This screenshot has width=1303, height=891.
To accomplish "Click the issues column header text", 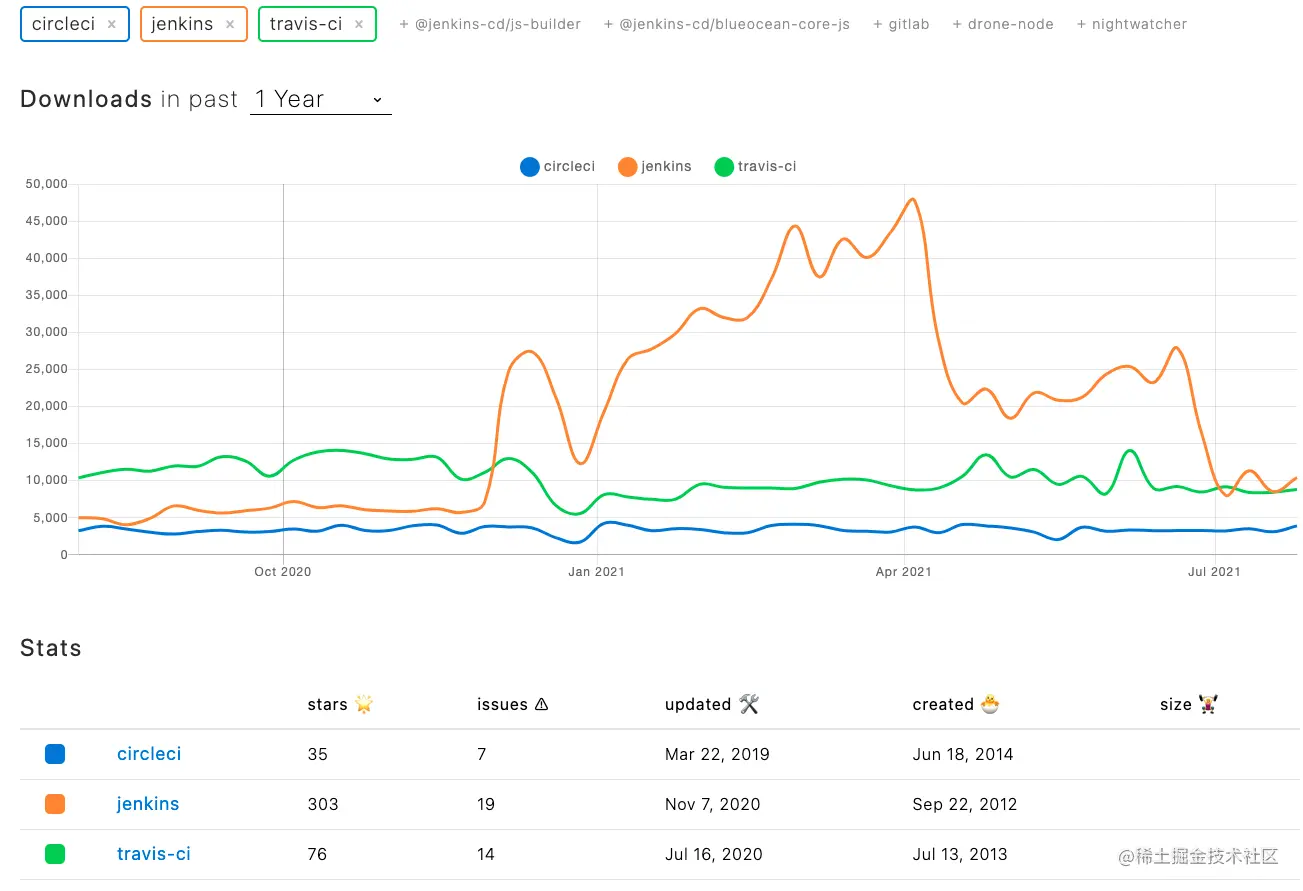I will (x=502, y=704).
